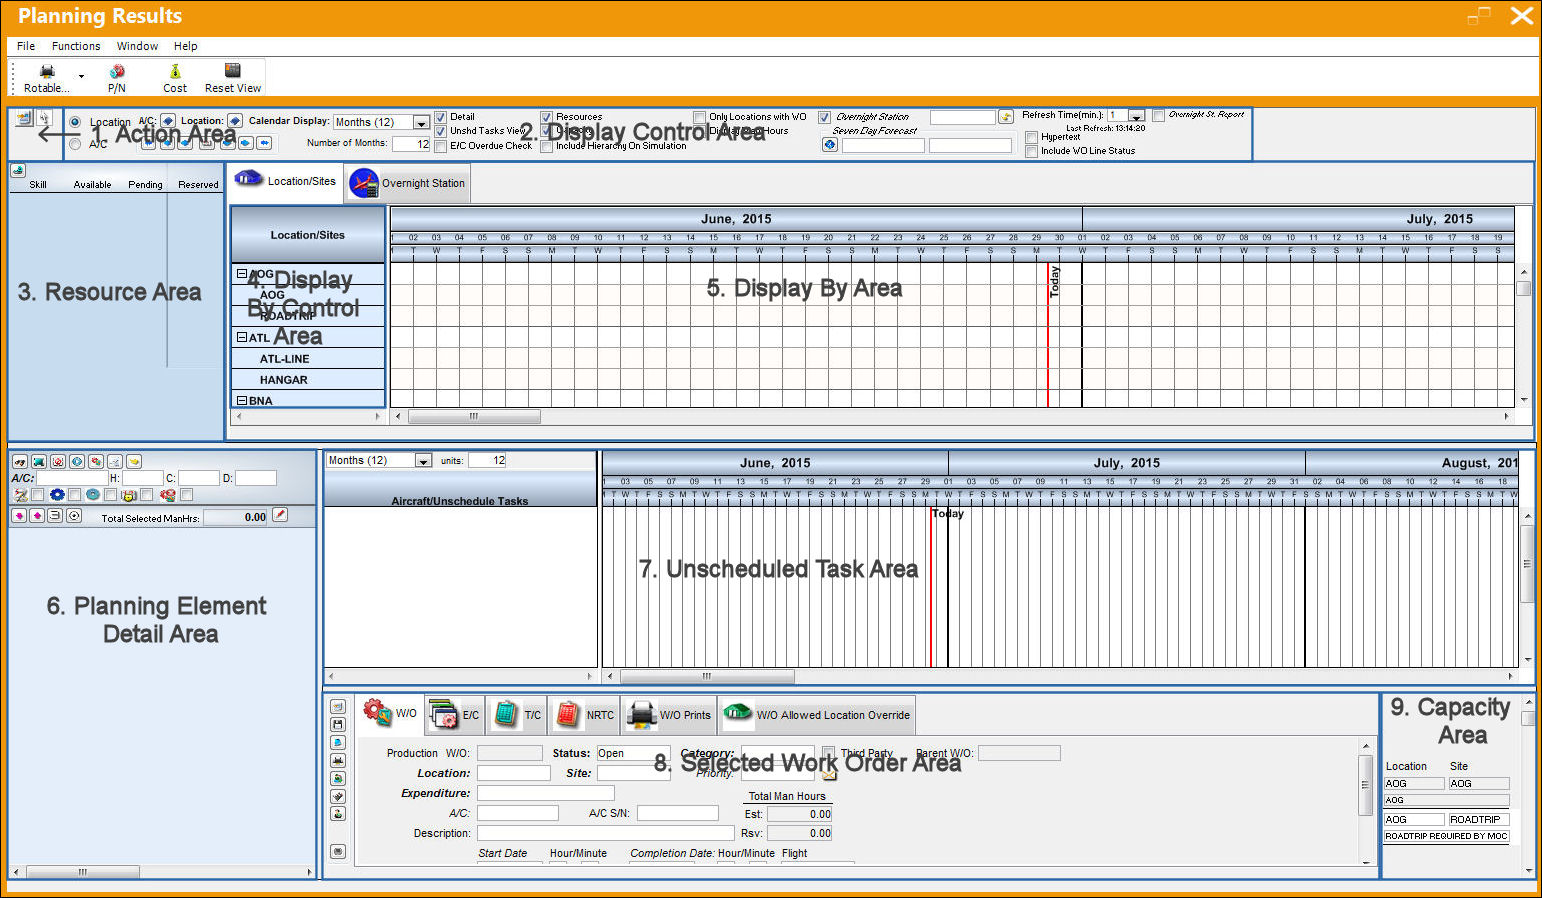
Task: Open Months dropdown in unscheduled task area
Action: pos(423,461)
